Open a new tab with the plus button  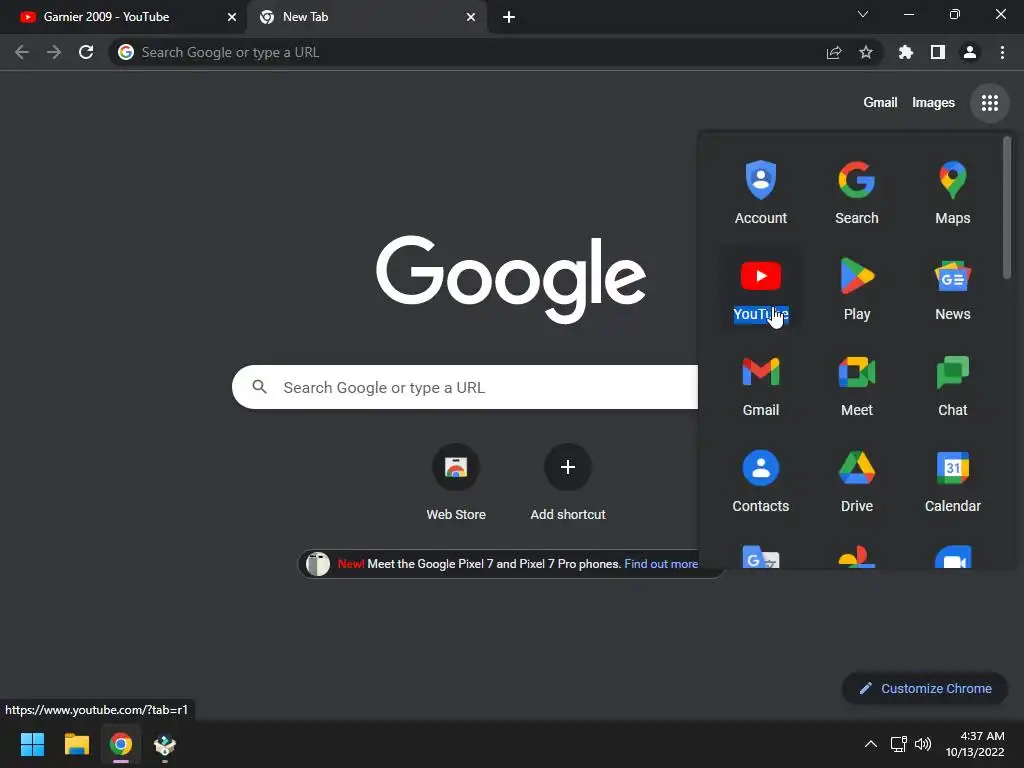click(x=509, y=17)
